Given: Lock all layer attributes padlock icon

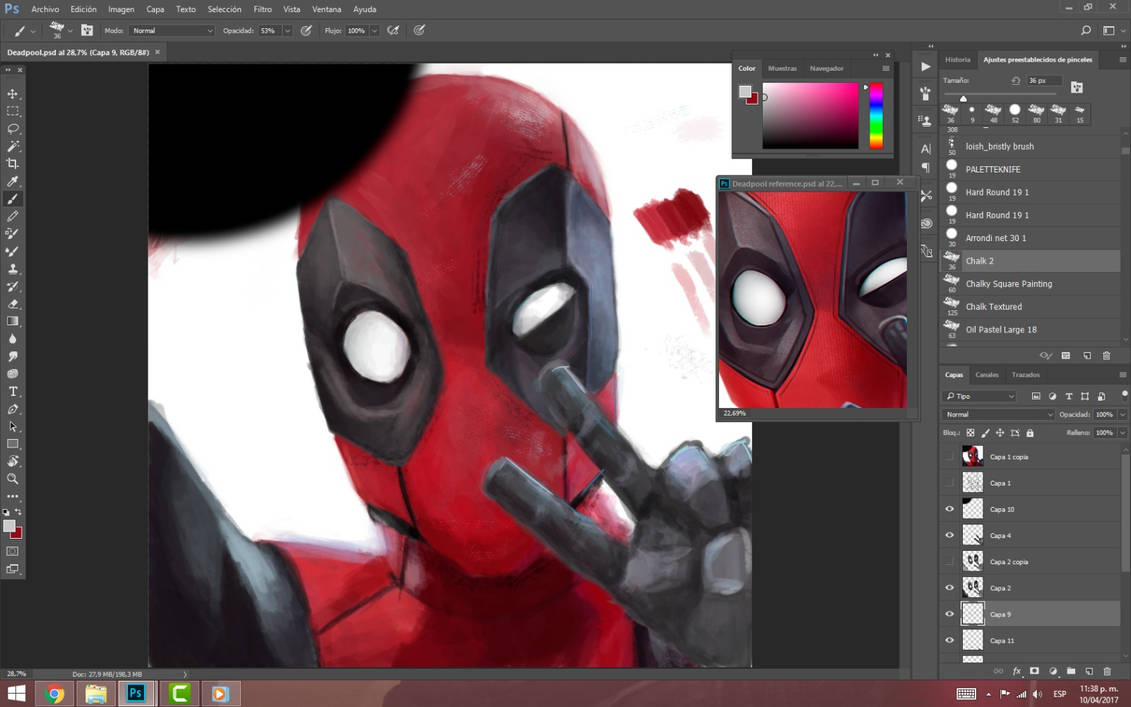Looking at the screenshot, I should (x=1030, y=433).
